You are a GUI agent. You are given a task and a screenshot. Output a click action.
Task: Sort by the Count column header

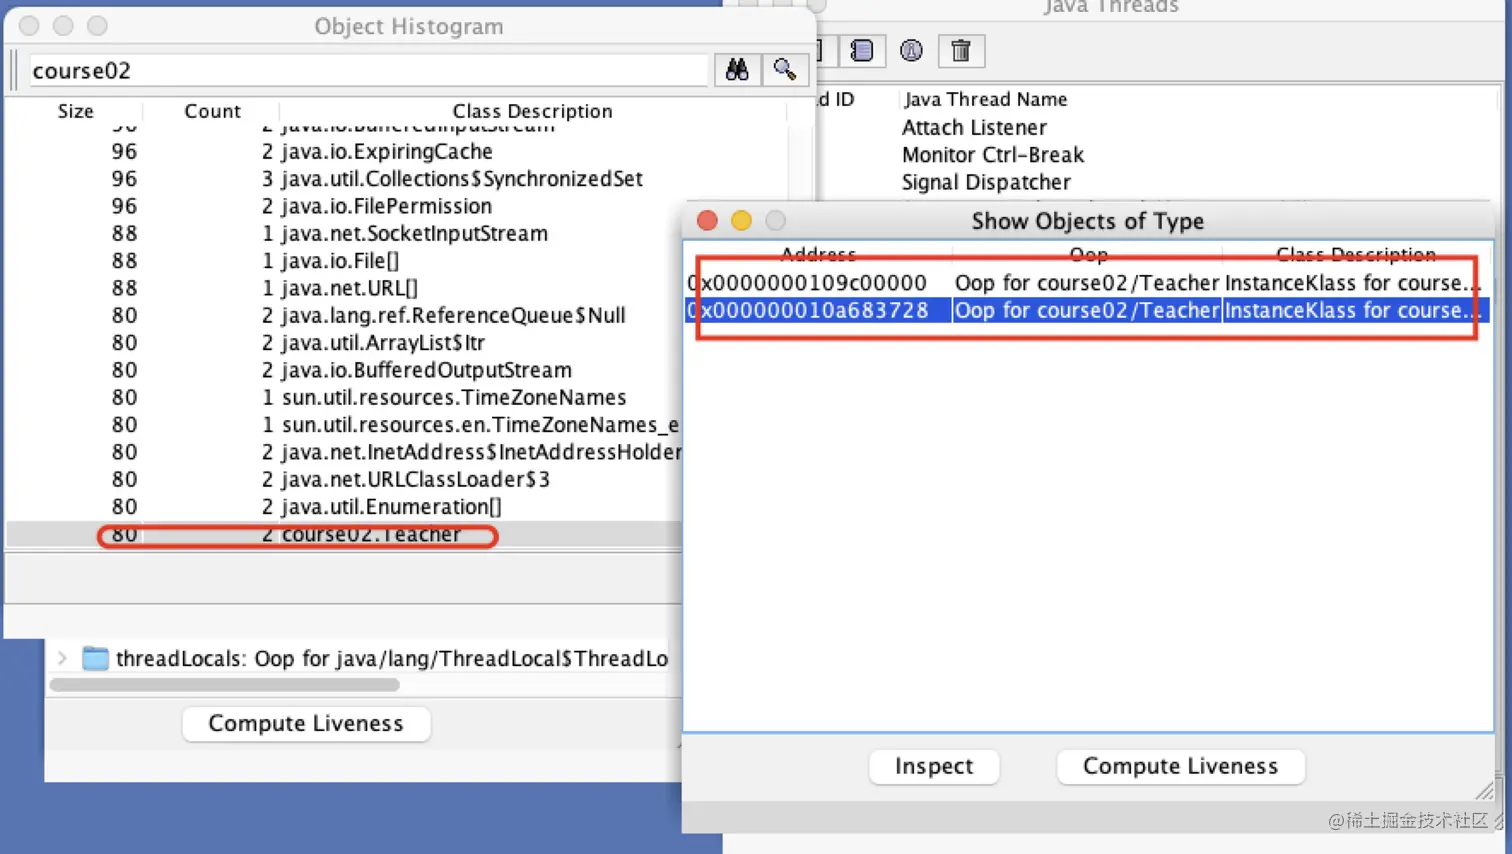[212, 111]
